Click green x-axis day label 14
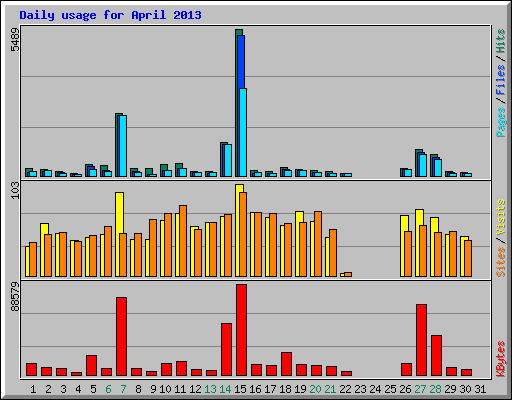The image size is (512, 400). pos(225,389)
